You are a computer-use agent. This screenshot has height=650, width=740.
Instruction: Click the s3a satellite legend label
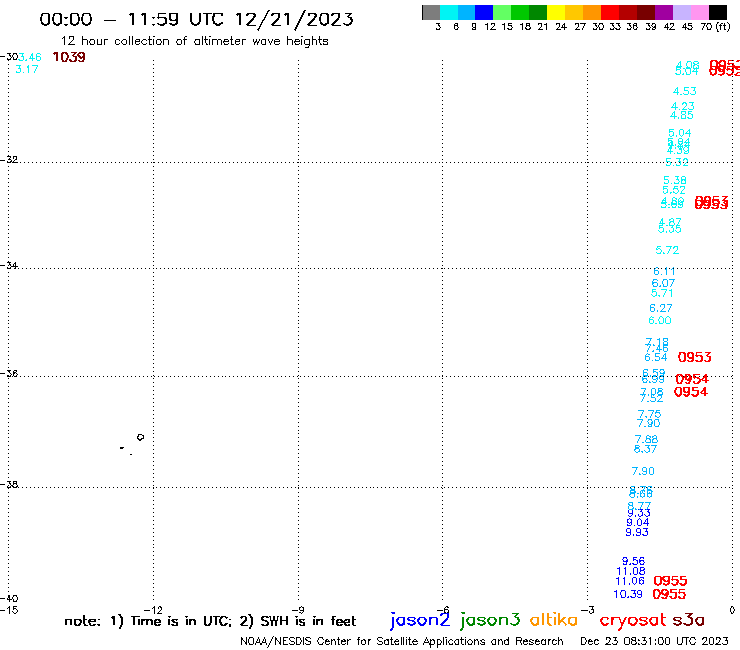click(x=688, y=620)
